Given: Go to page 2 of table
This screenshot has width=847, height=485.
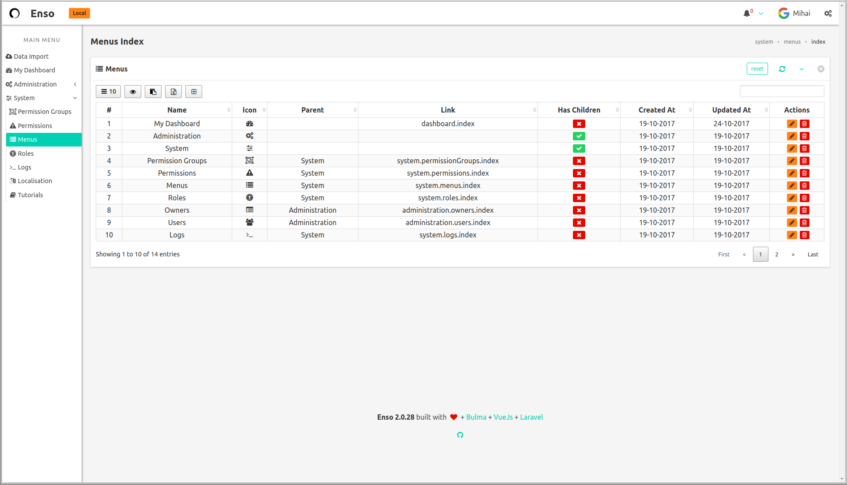Looking at the screenshot, I should (777, 254).
